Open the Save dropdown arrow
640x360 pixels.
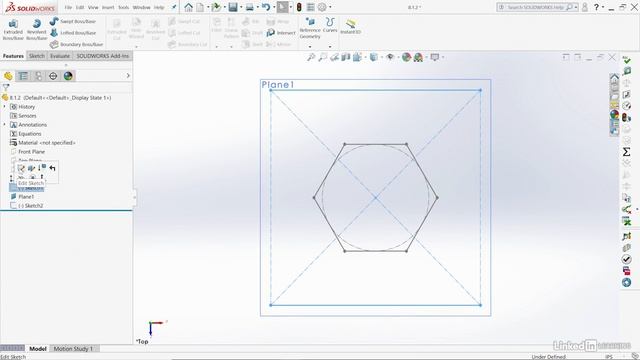[240, 7]
